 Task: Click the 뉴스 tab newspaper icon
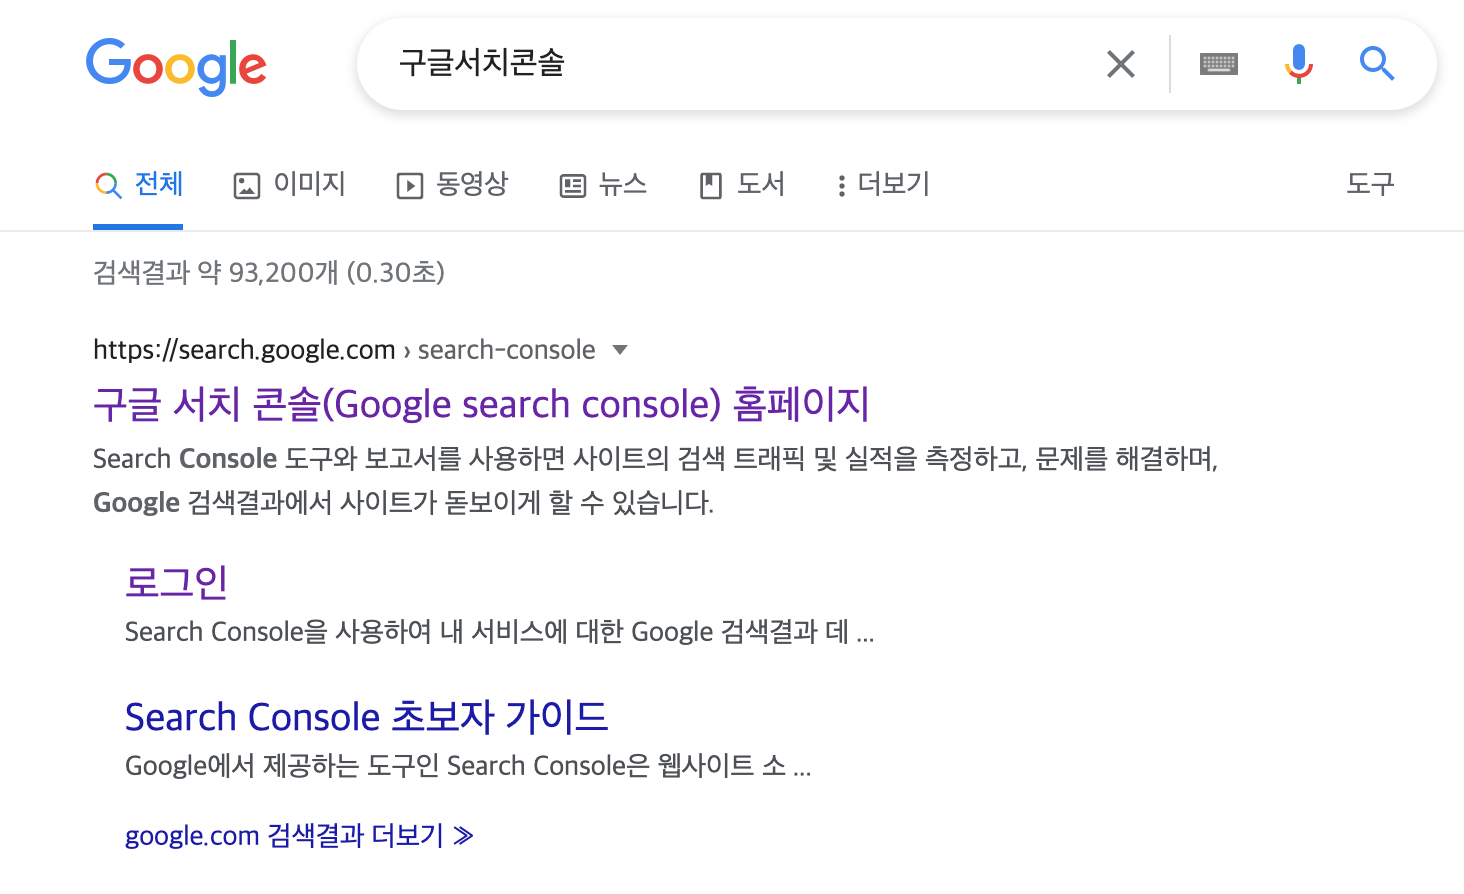573,186
